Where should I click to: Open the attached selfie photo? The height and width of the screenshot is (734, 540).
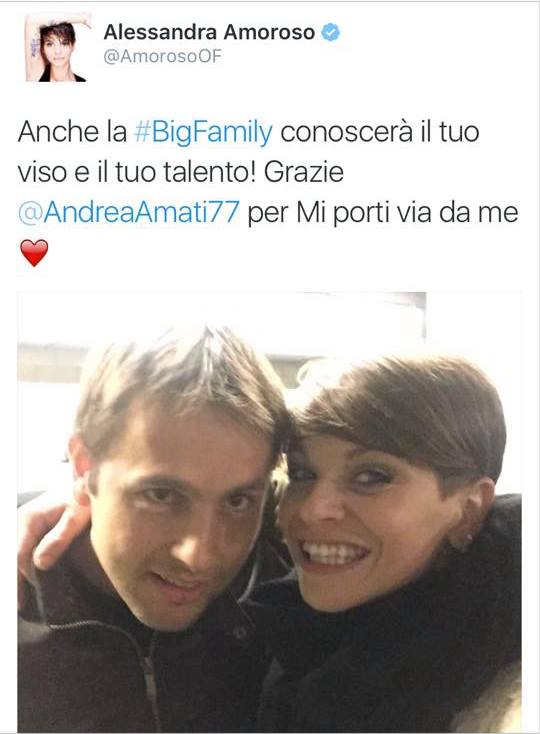pyautogui.click(x=270, y=512)
